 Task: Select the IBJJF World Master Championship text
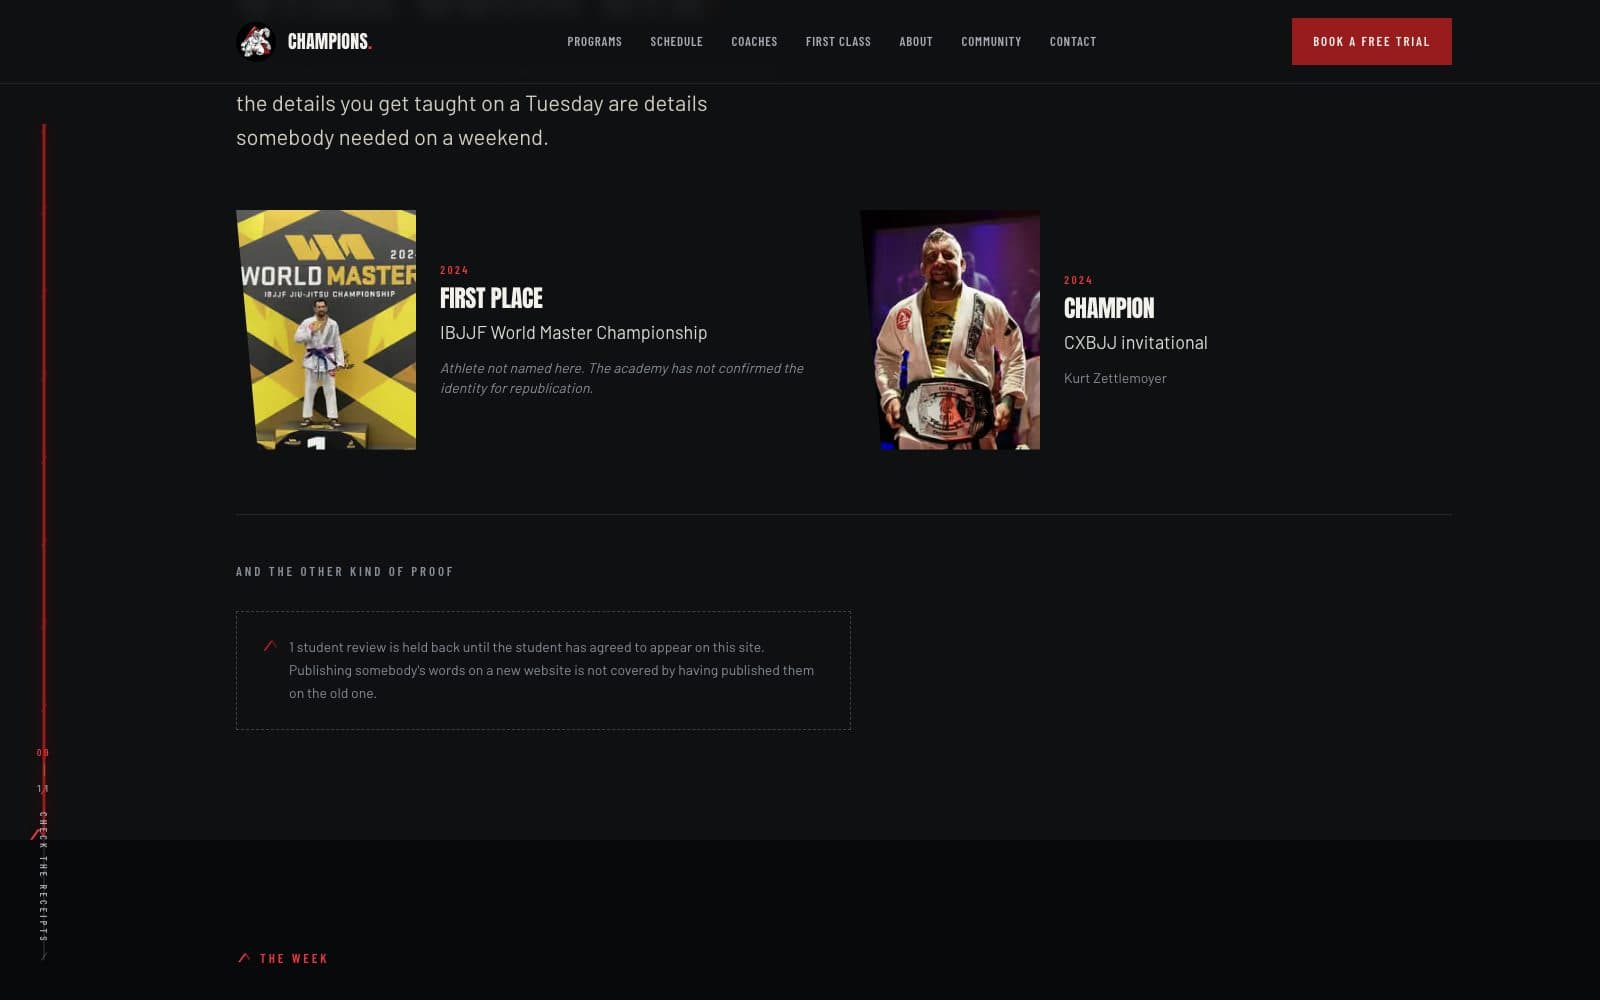pyautogui.click(x=573, y=333)
